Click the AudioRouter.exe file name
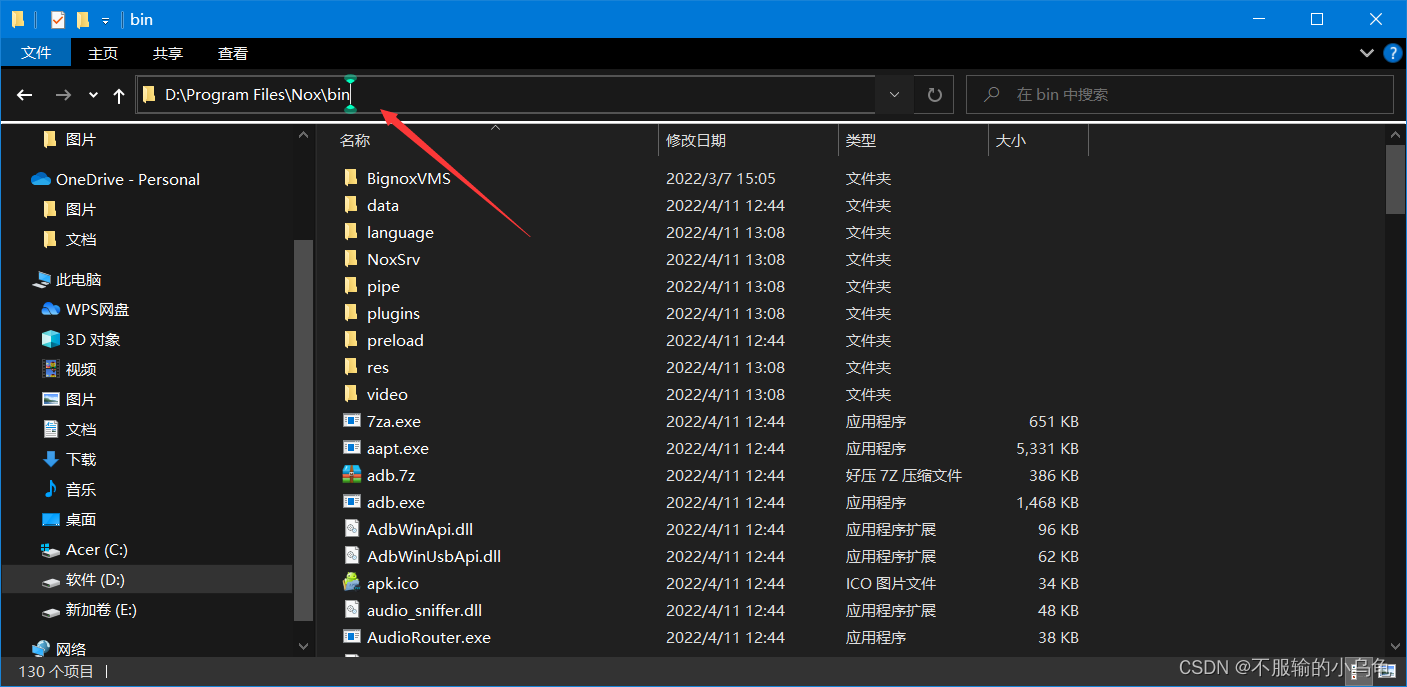Viewport: 1407px width, 687px height. (429, 637)
